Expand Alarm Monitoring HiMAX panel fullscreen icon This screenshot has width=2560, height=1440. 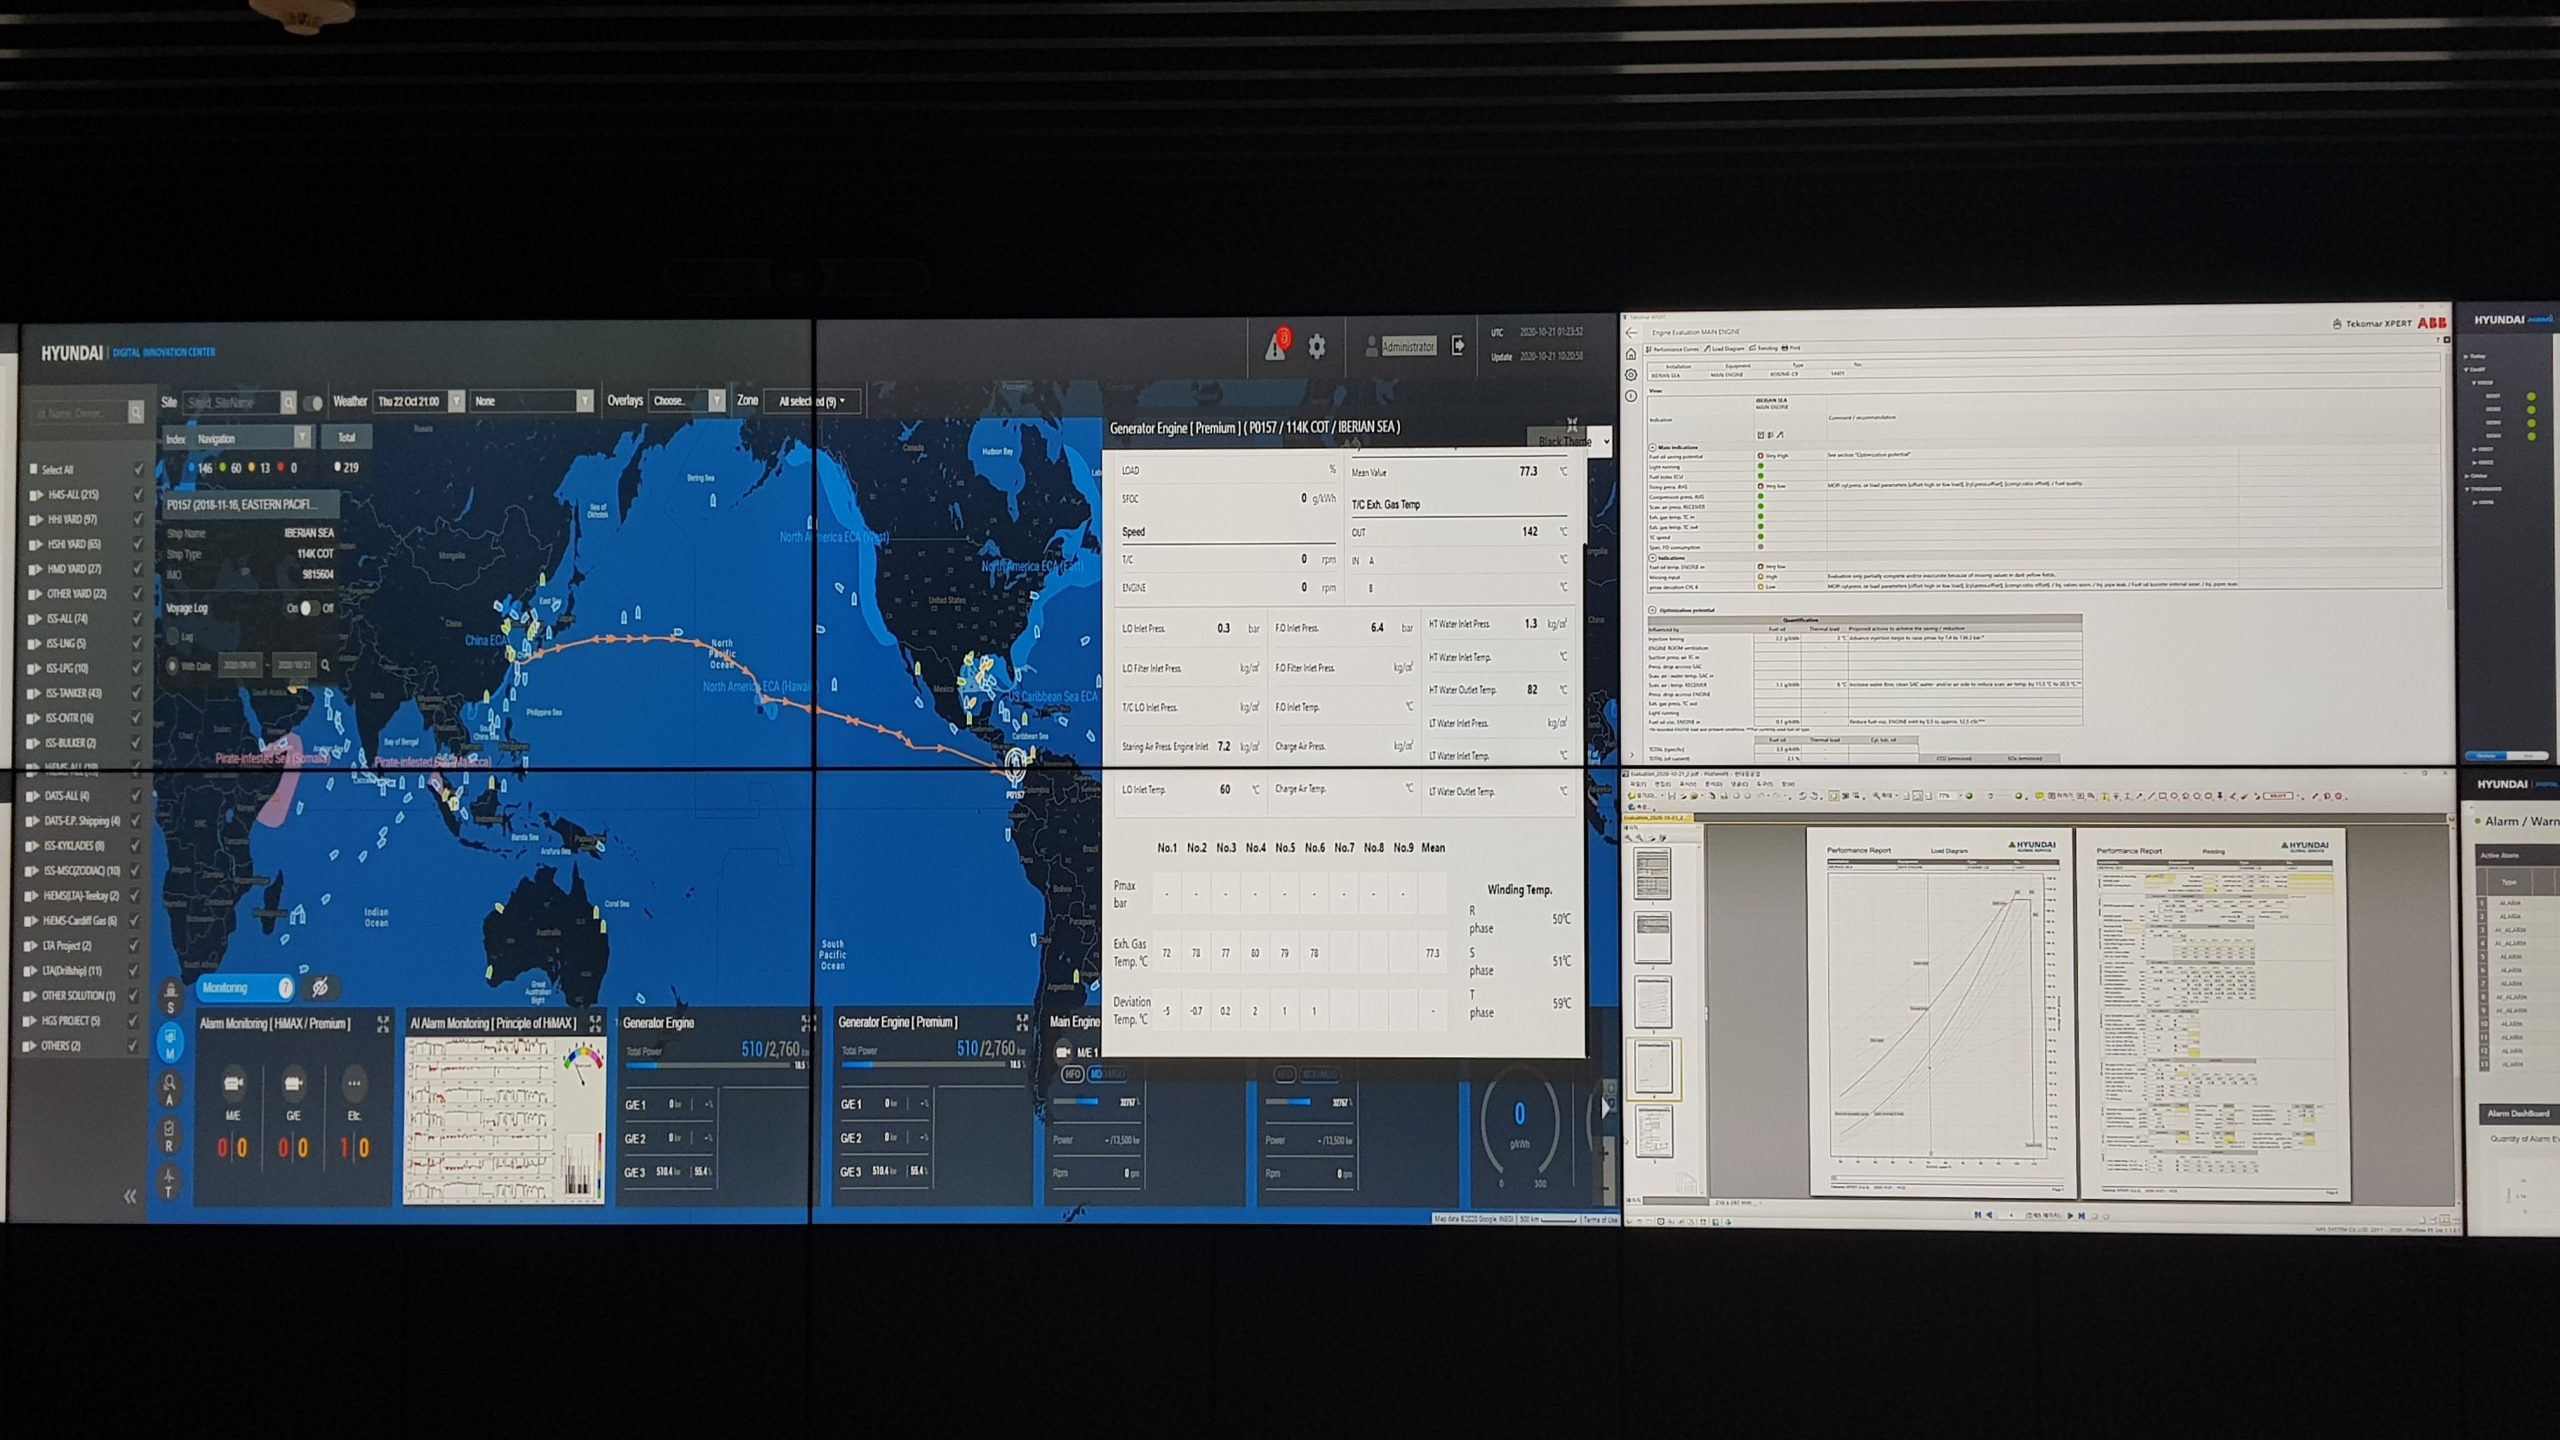(383, 1023)
